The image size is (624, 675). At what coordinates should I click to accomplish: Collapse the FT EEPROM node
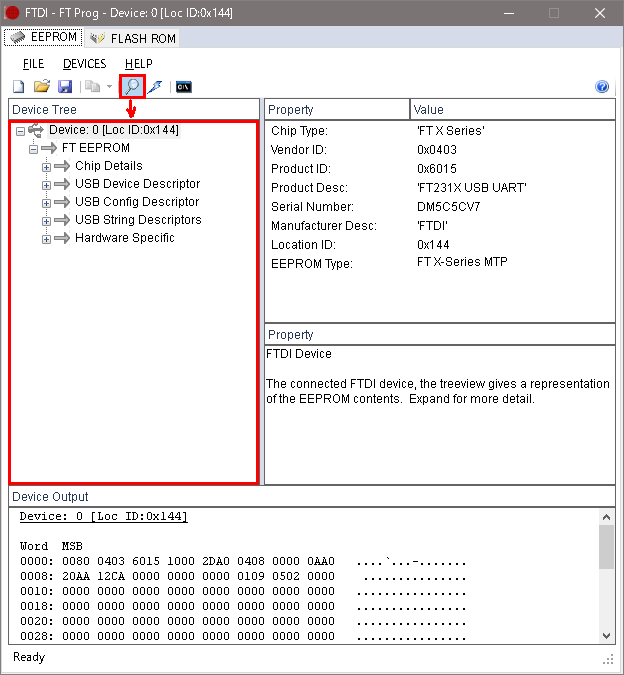pos(34,149)
